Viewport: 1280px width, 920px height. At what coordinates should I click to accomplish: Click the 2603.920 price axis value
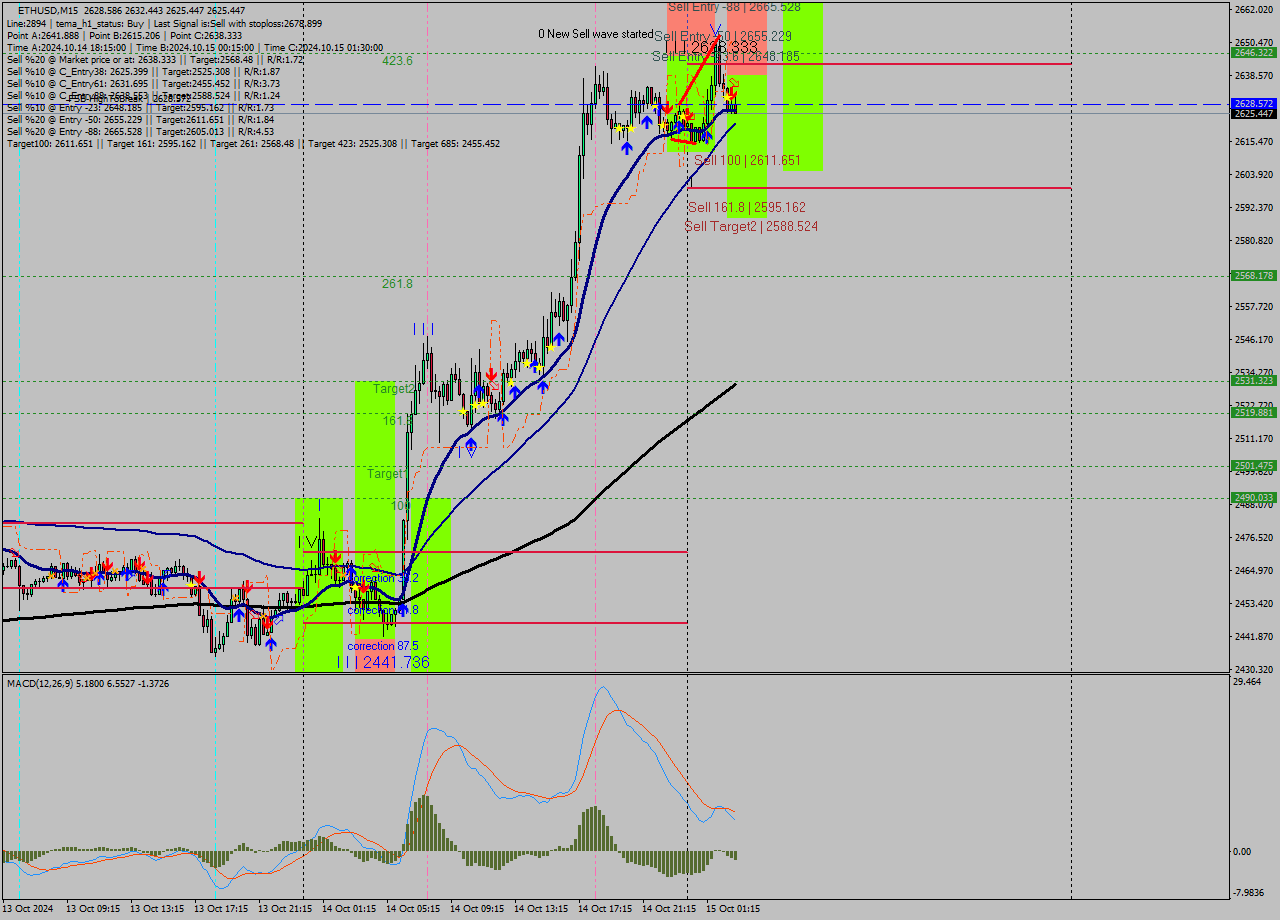(x=1253, y=175)
